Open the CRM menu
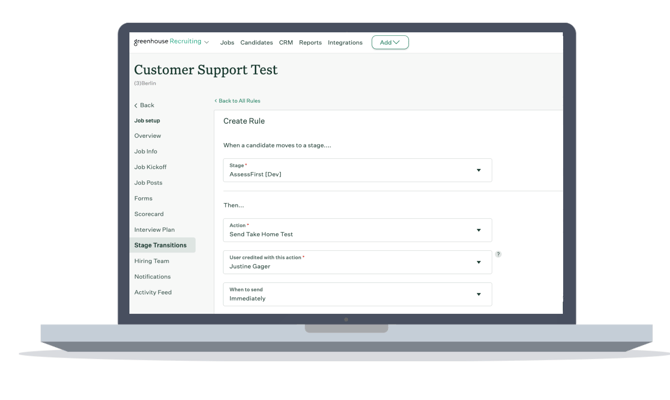The image size is (670, 400). 286,42
